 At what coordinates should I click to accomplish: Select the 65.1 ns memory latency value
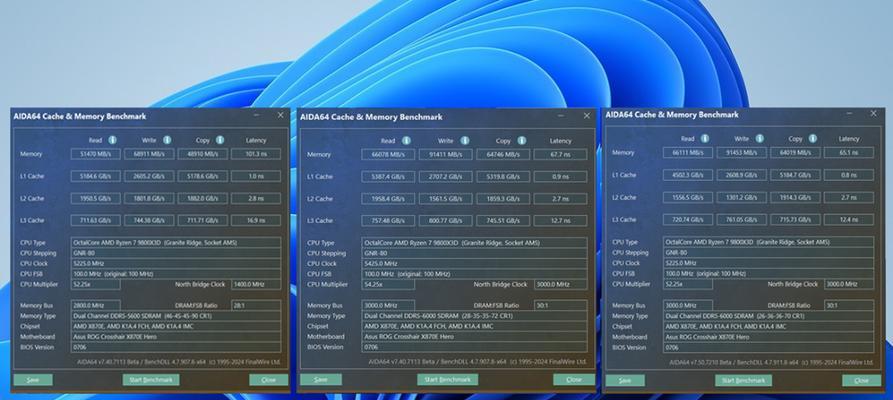click(849, 153)
